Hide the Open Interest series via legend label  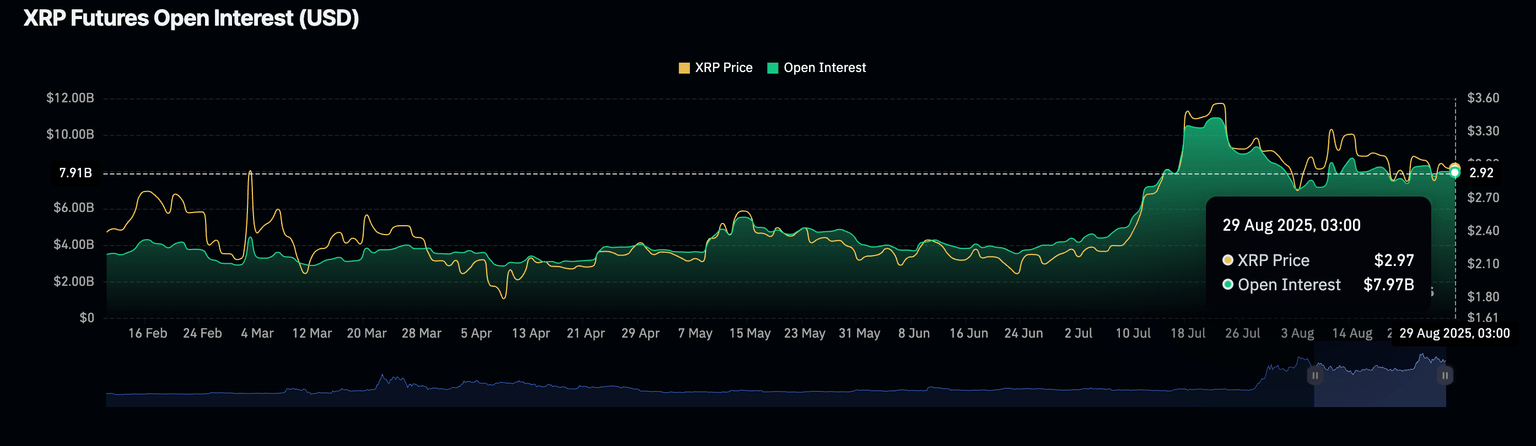(x=825, y=68)
